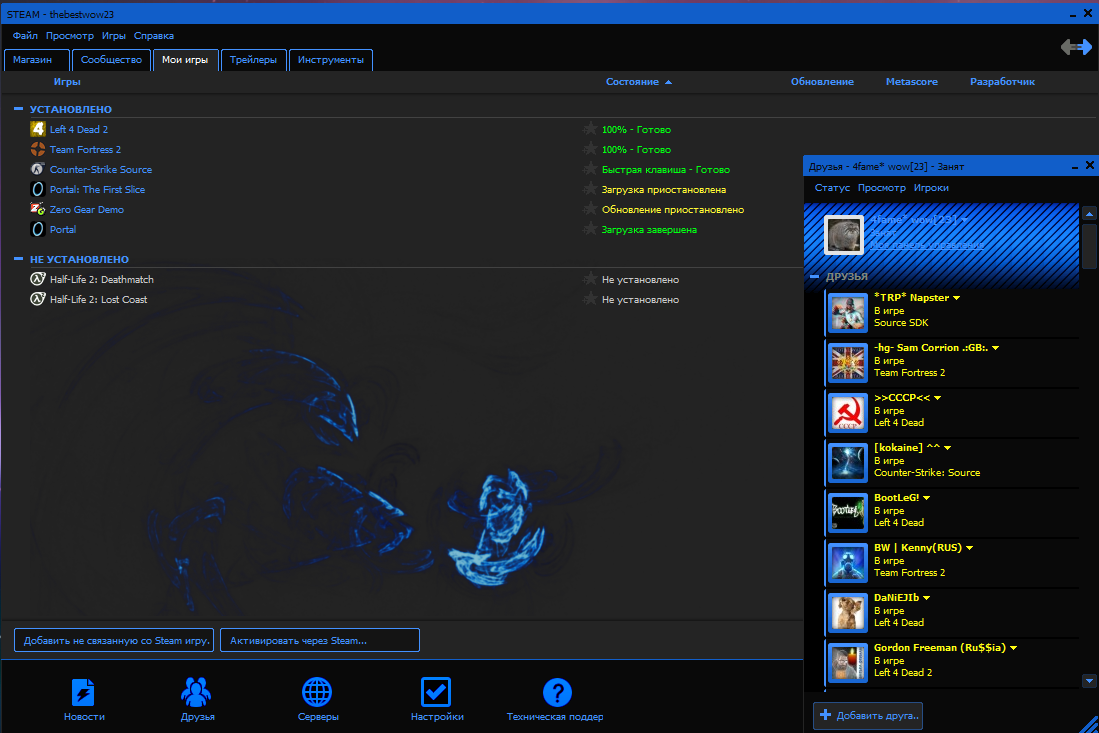Sort the games list by Metascore column
1099x733 pixels.
(x=912, y=82)
